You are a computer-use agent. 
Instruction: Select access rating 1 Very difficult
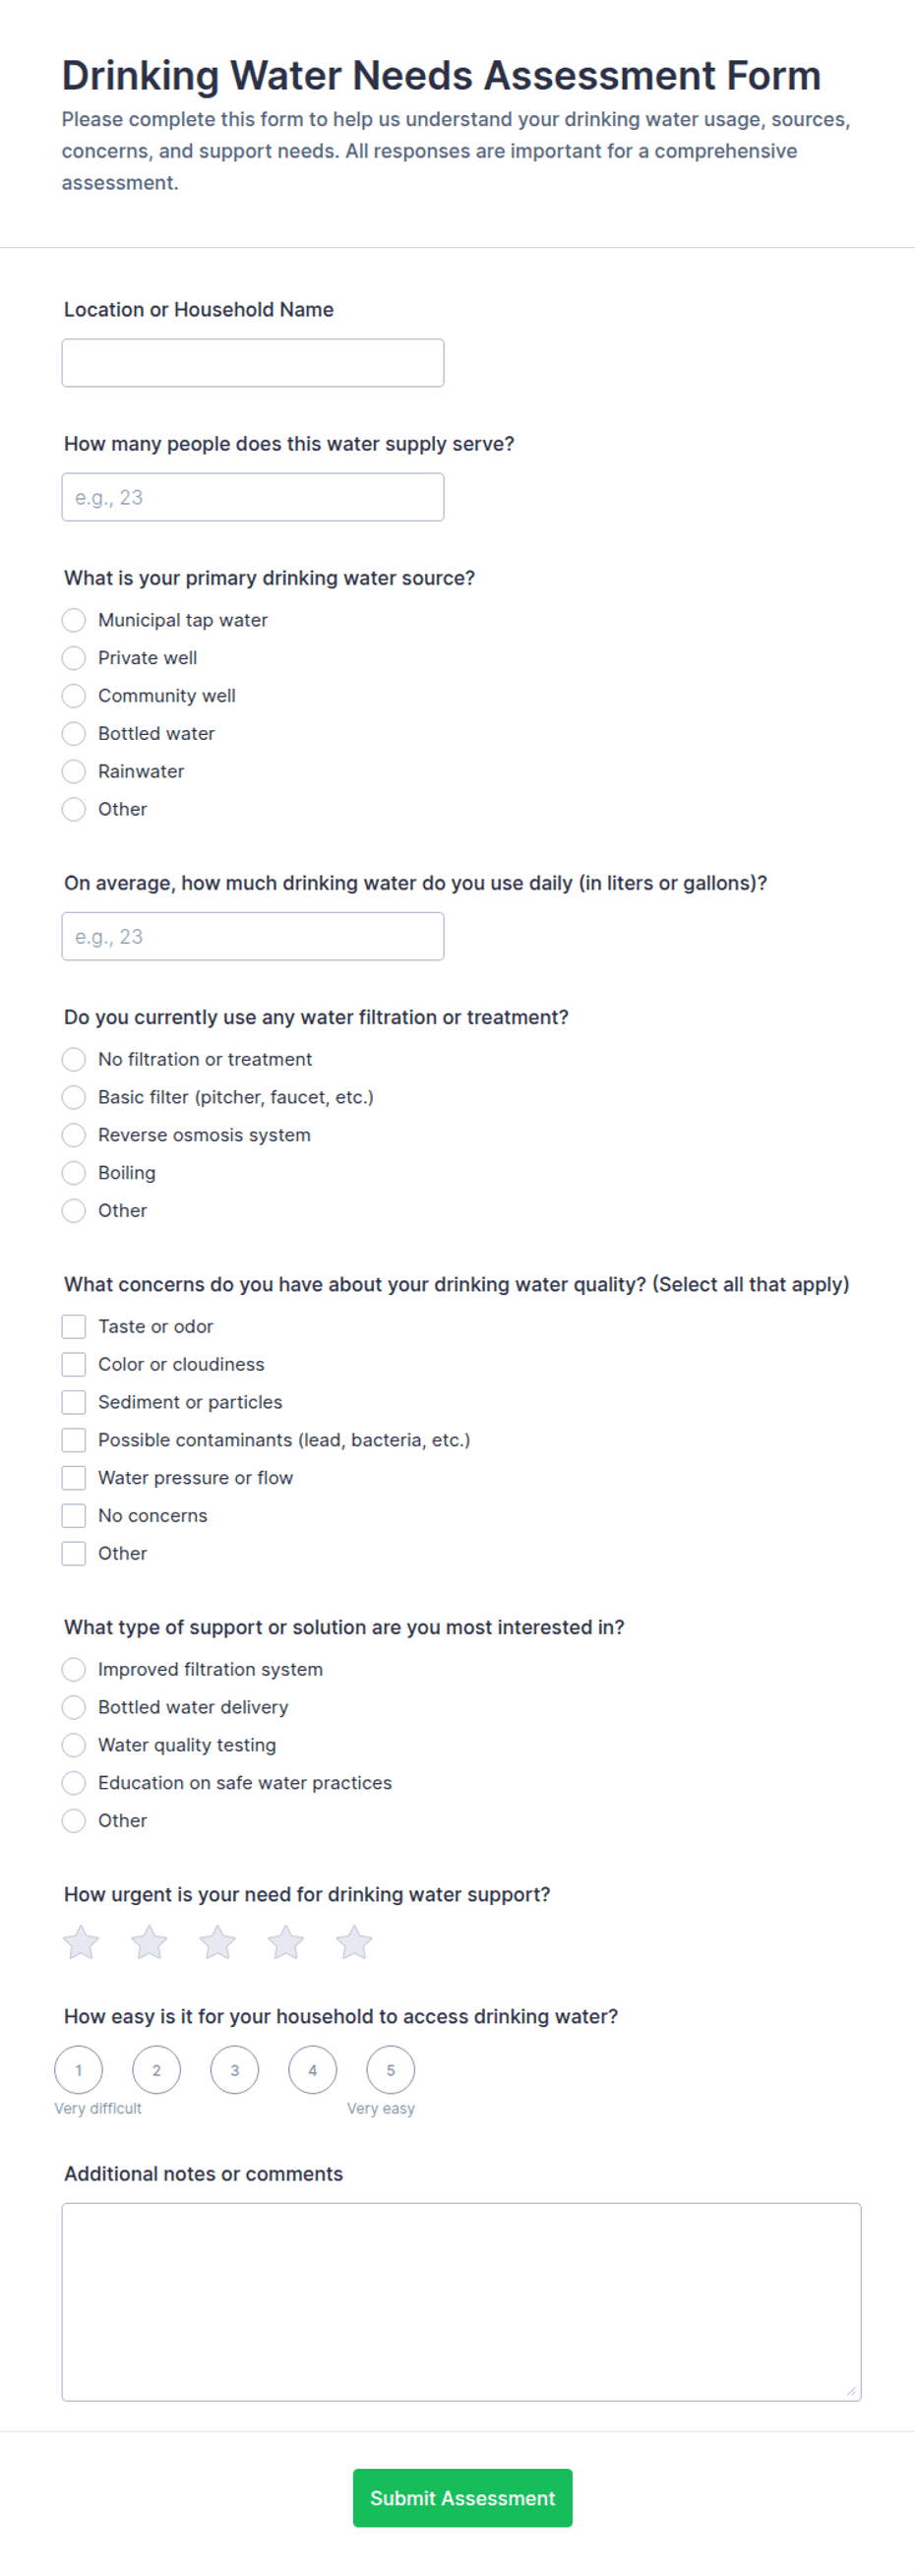pyautogui.click(x=78, y=2070)
